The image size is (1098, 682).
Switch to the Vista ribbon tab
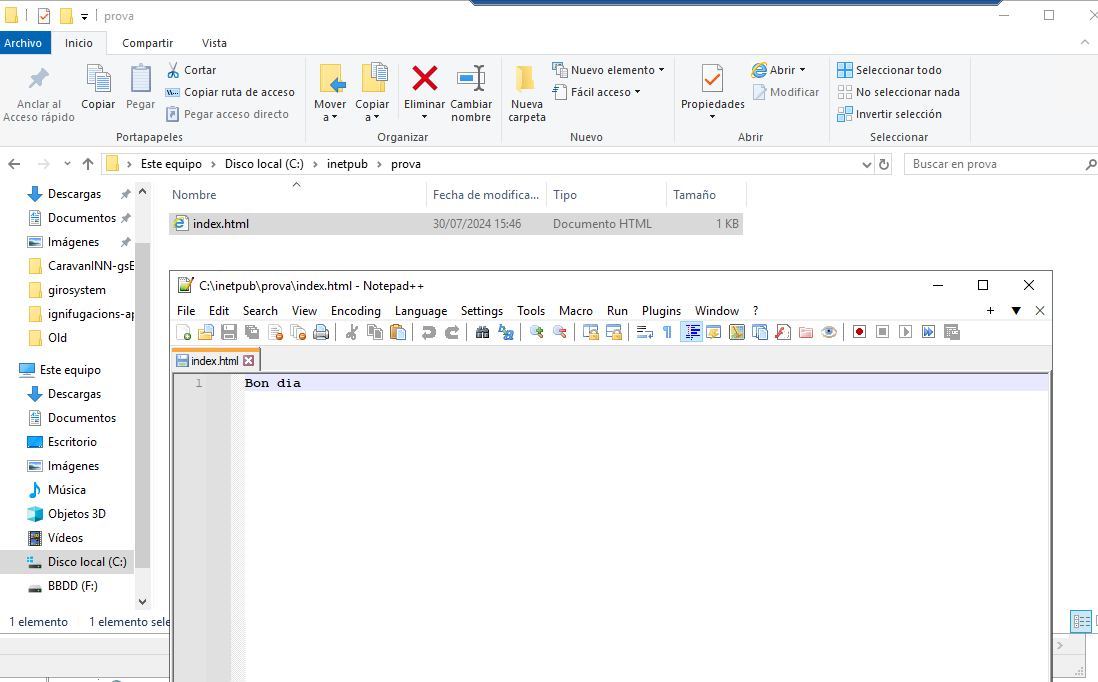(214, 43)
